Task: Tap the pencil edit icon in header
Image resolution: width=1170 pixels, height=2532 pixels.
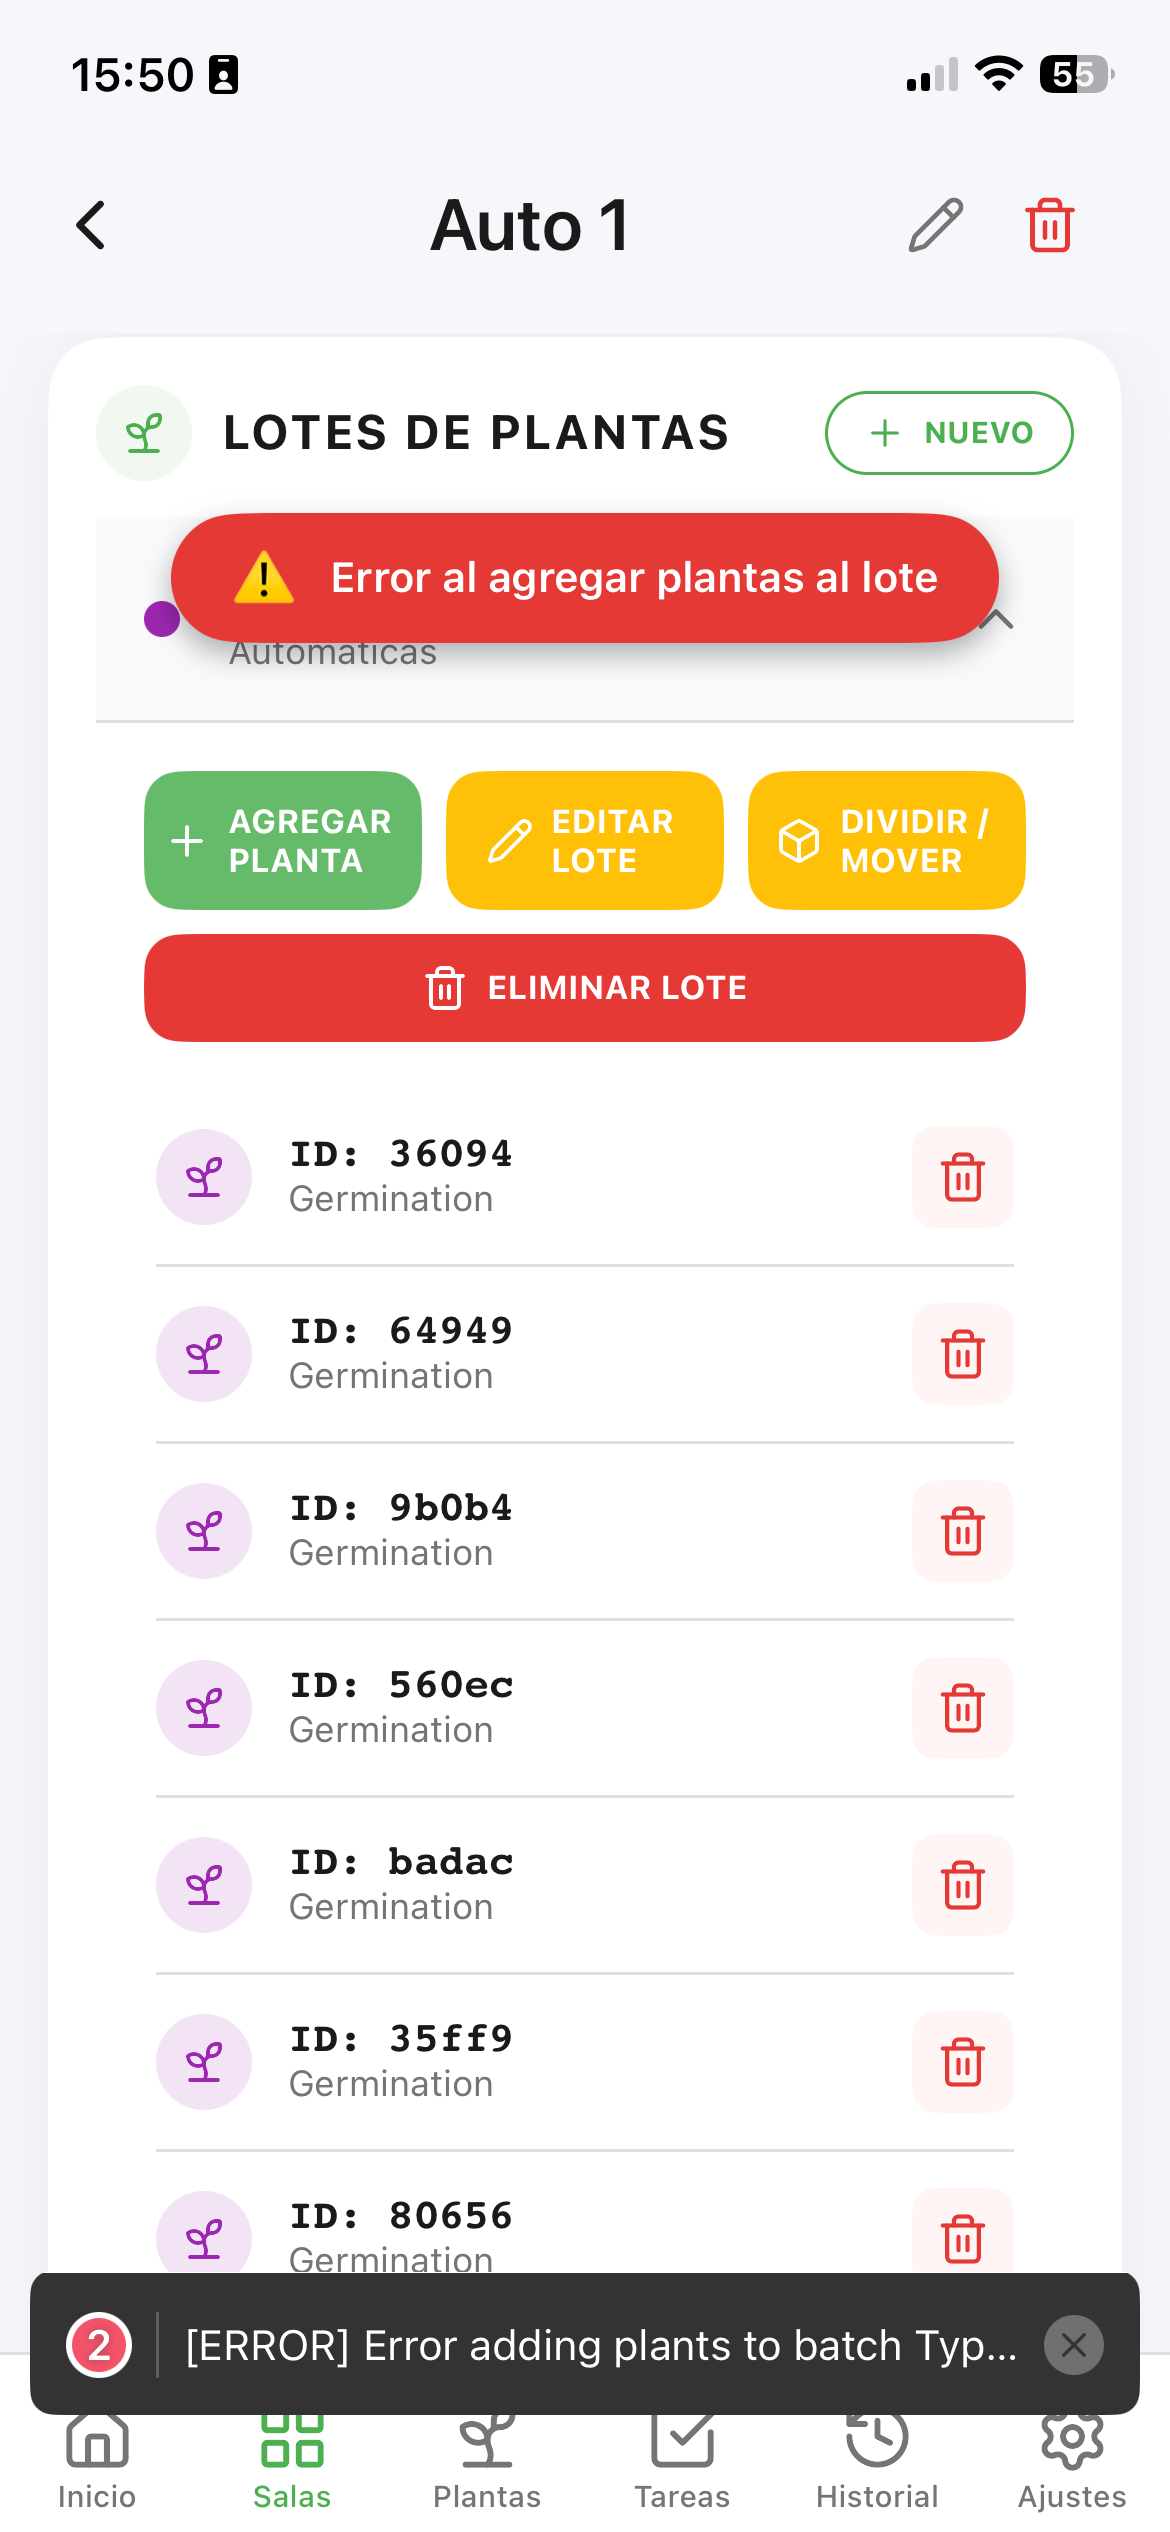Action: pos(936,225)
